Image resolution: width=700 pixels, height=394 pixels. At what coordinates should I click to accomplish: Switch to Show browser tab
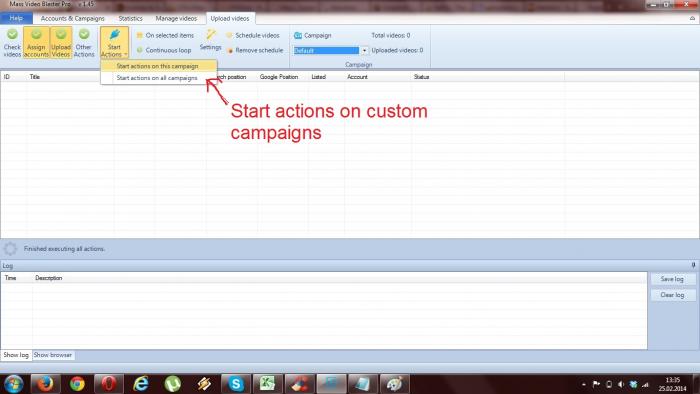53,355
